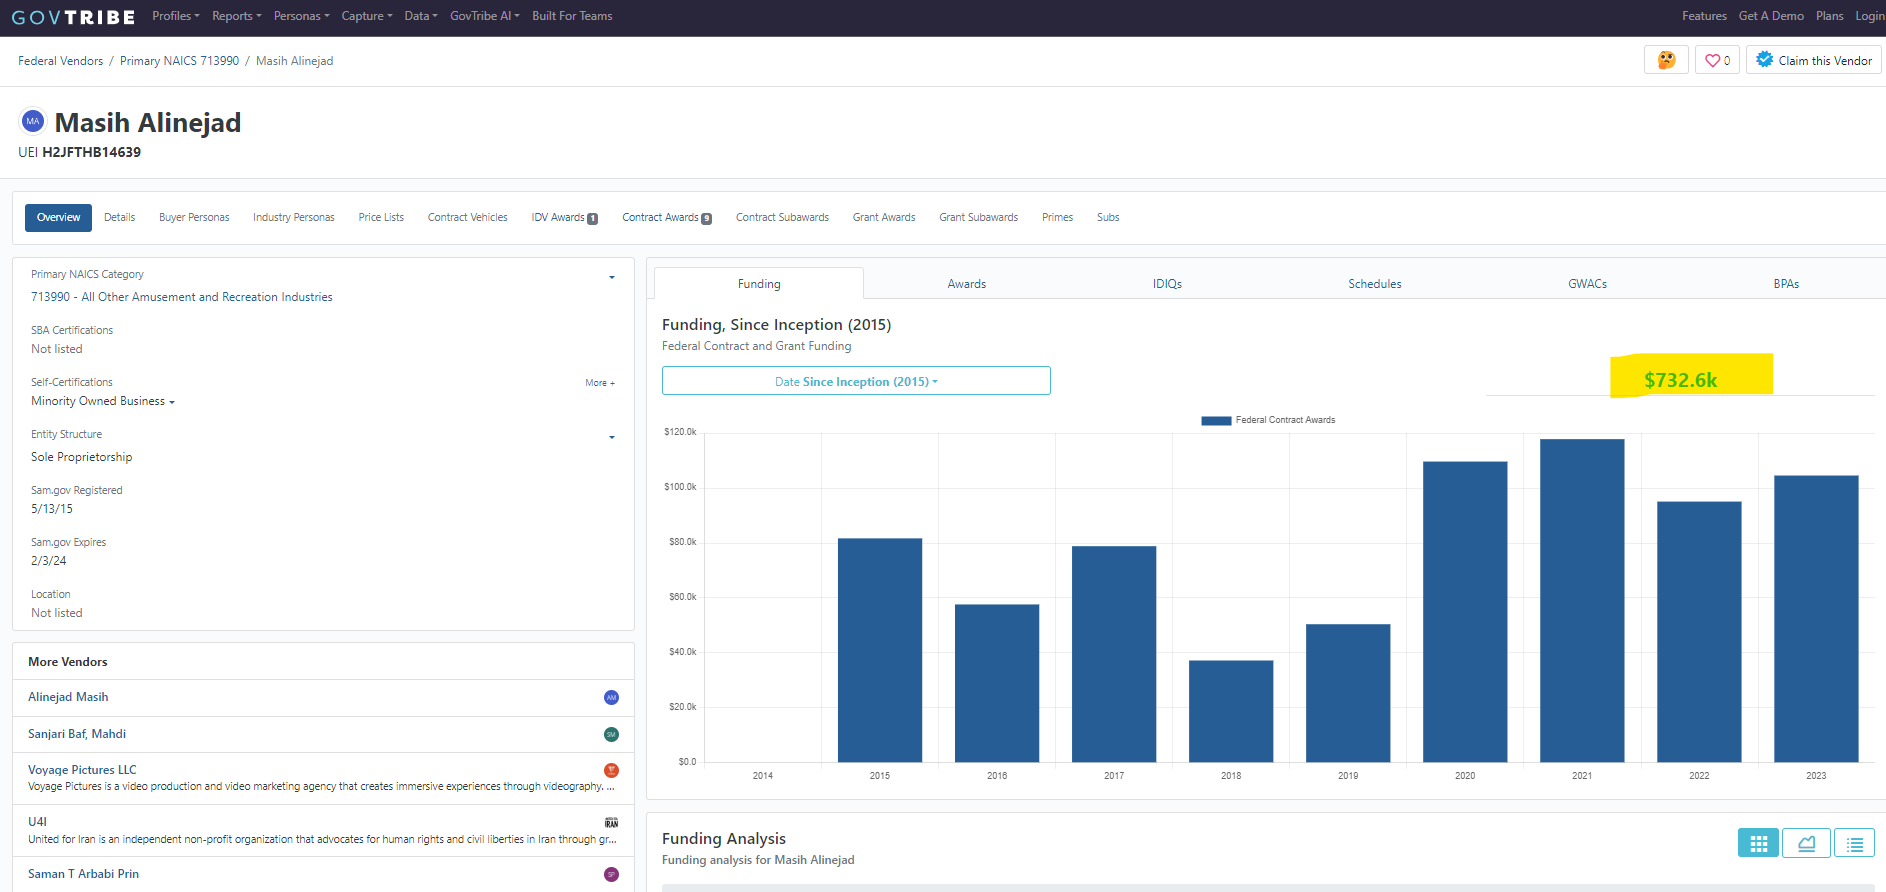Open the Reports dropdown menu
The height and width of the screenshot is (892, 1886).
click(x=237, y=16)
